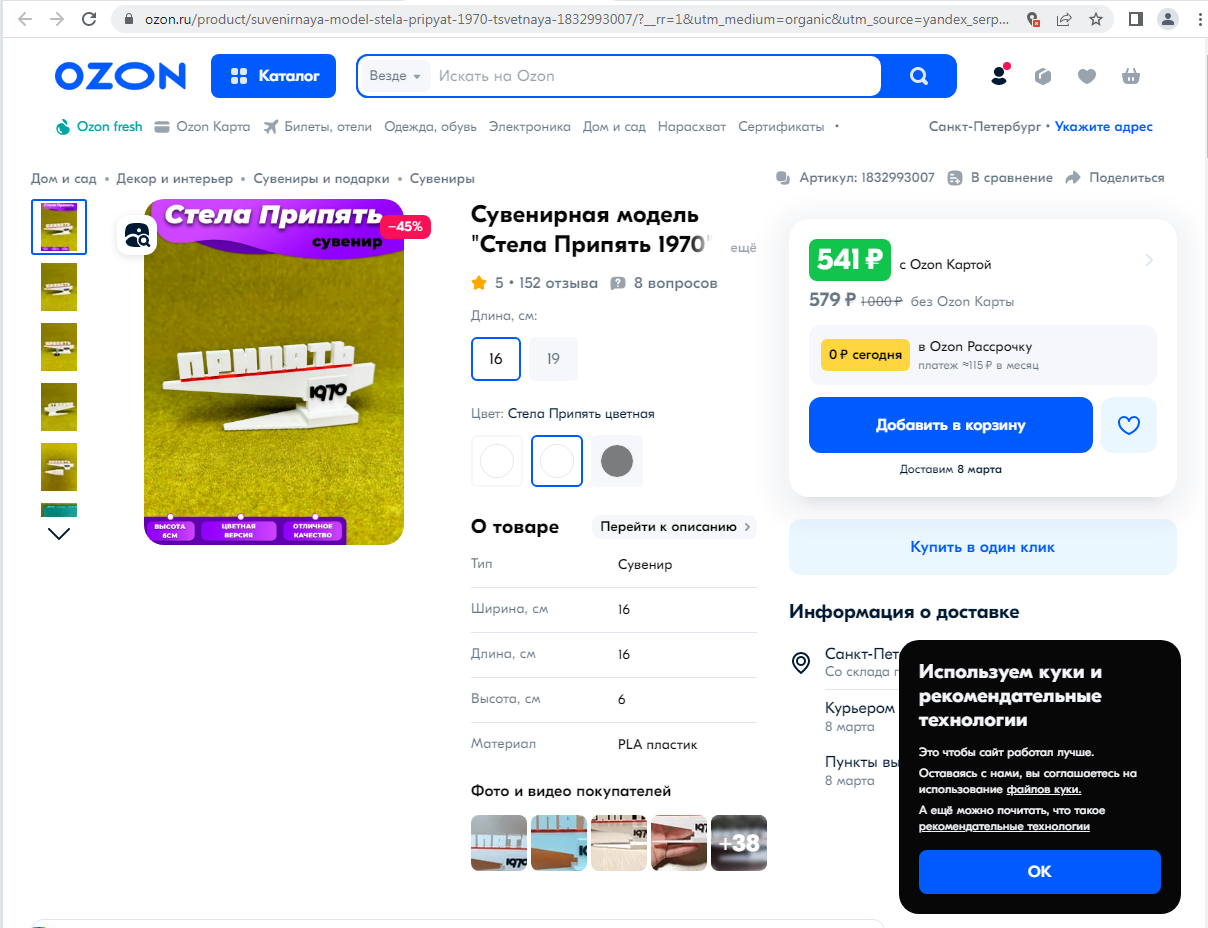
Task: Accept cookies with OK button
Action: click(1040, 872)
